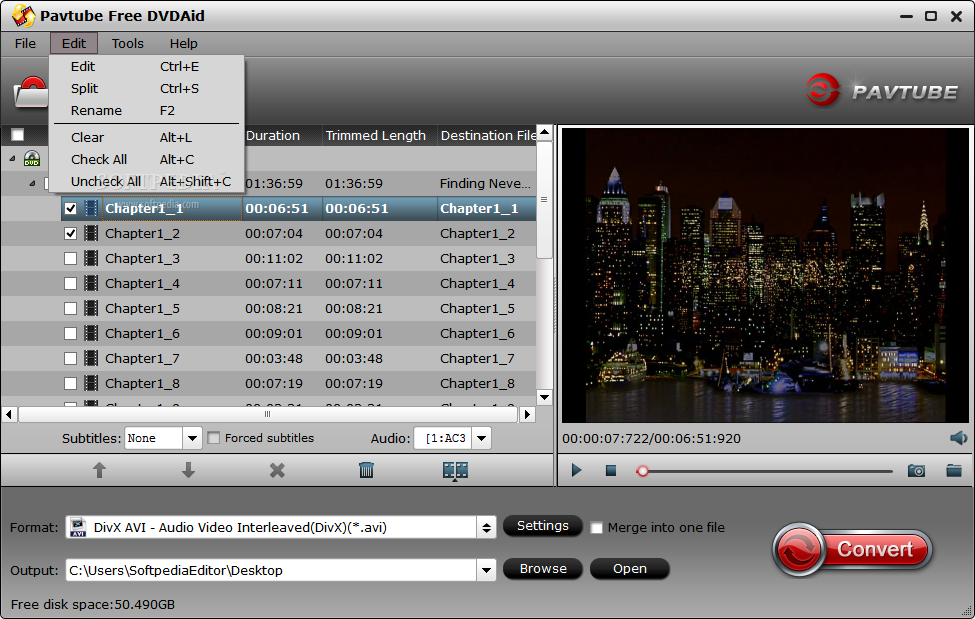Click the Pavtube logo

coord(882,91)
